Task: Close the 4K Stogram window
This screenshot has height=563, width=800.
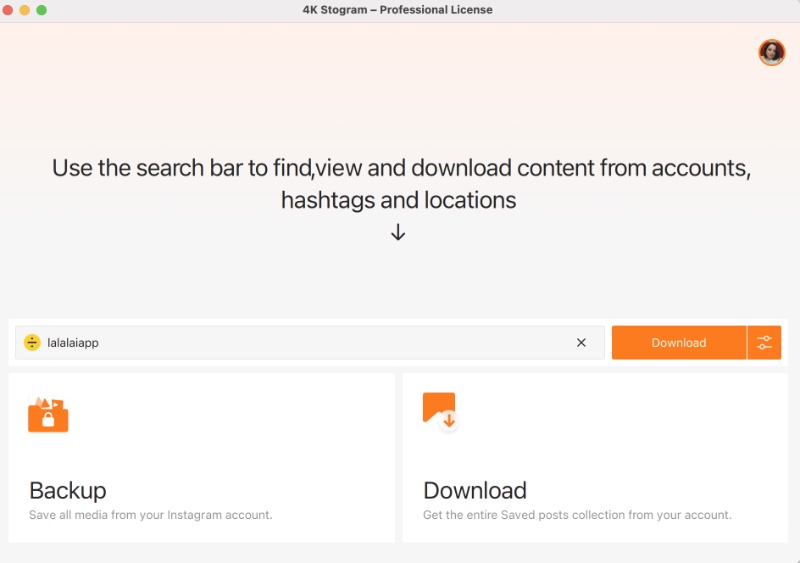Action: [x=8, y=10]
